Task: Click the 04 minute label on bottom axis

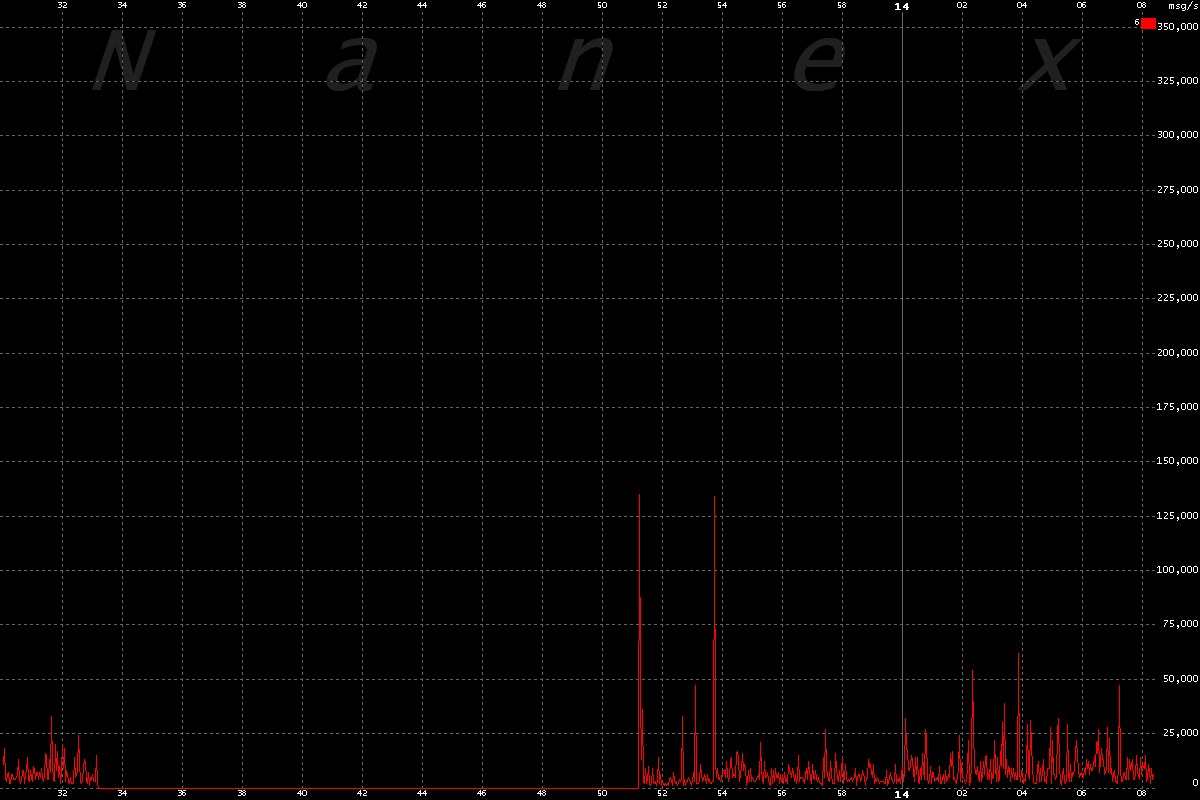Action: (x=1022, y=794)
